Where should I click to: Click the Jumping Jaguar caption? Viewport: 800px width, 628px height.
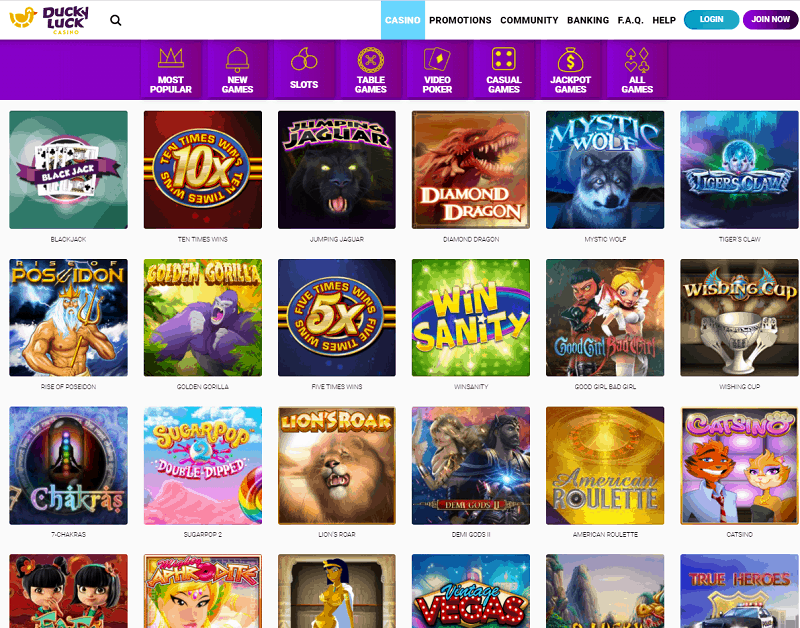click(x=337, y=239)
